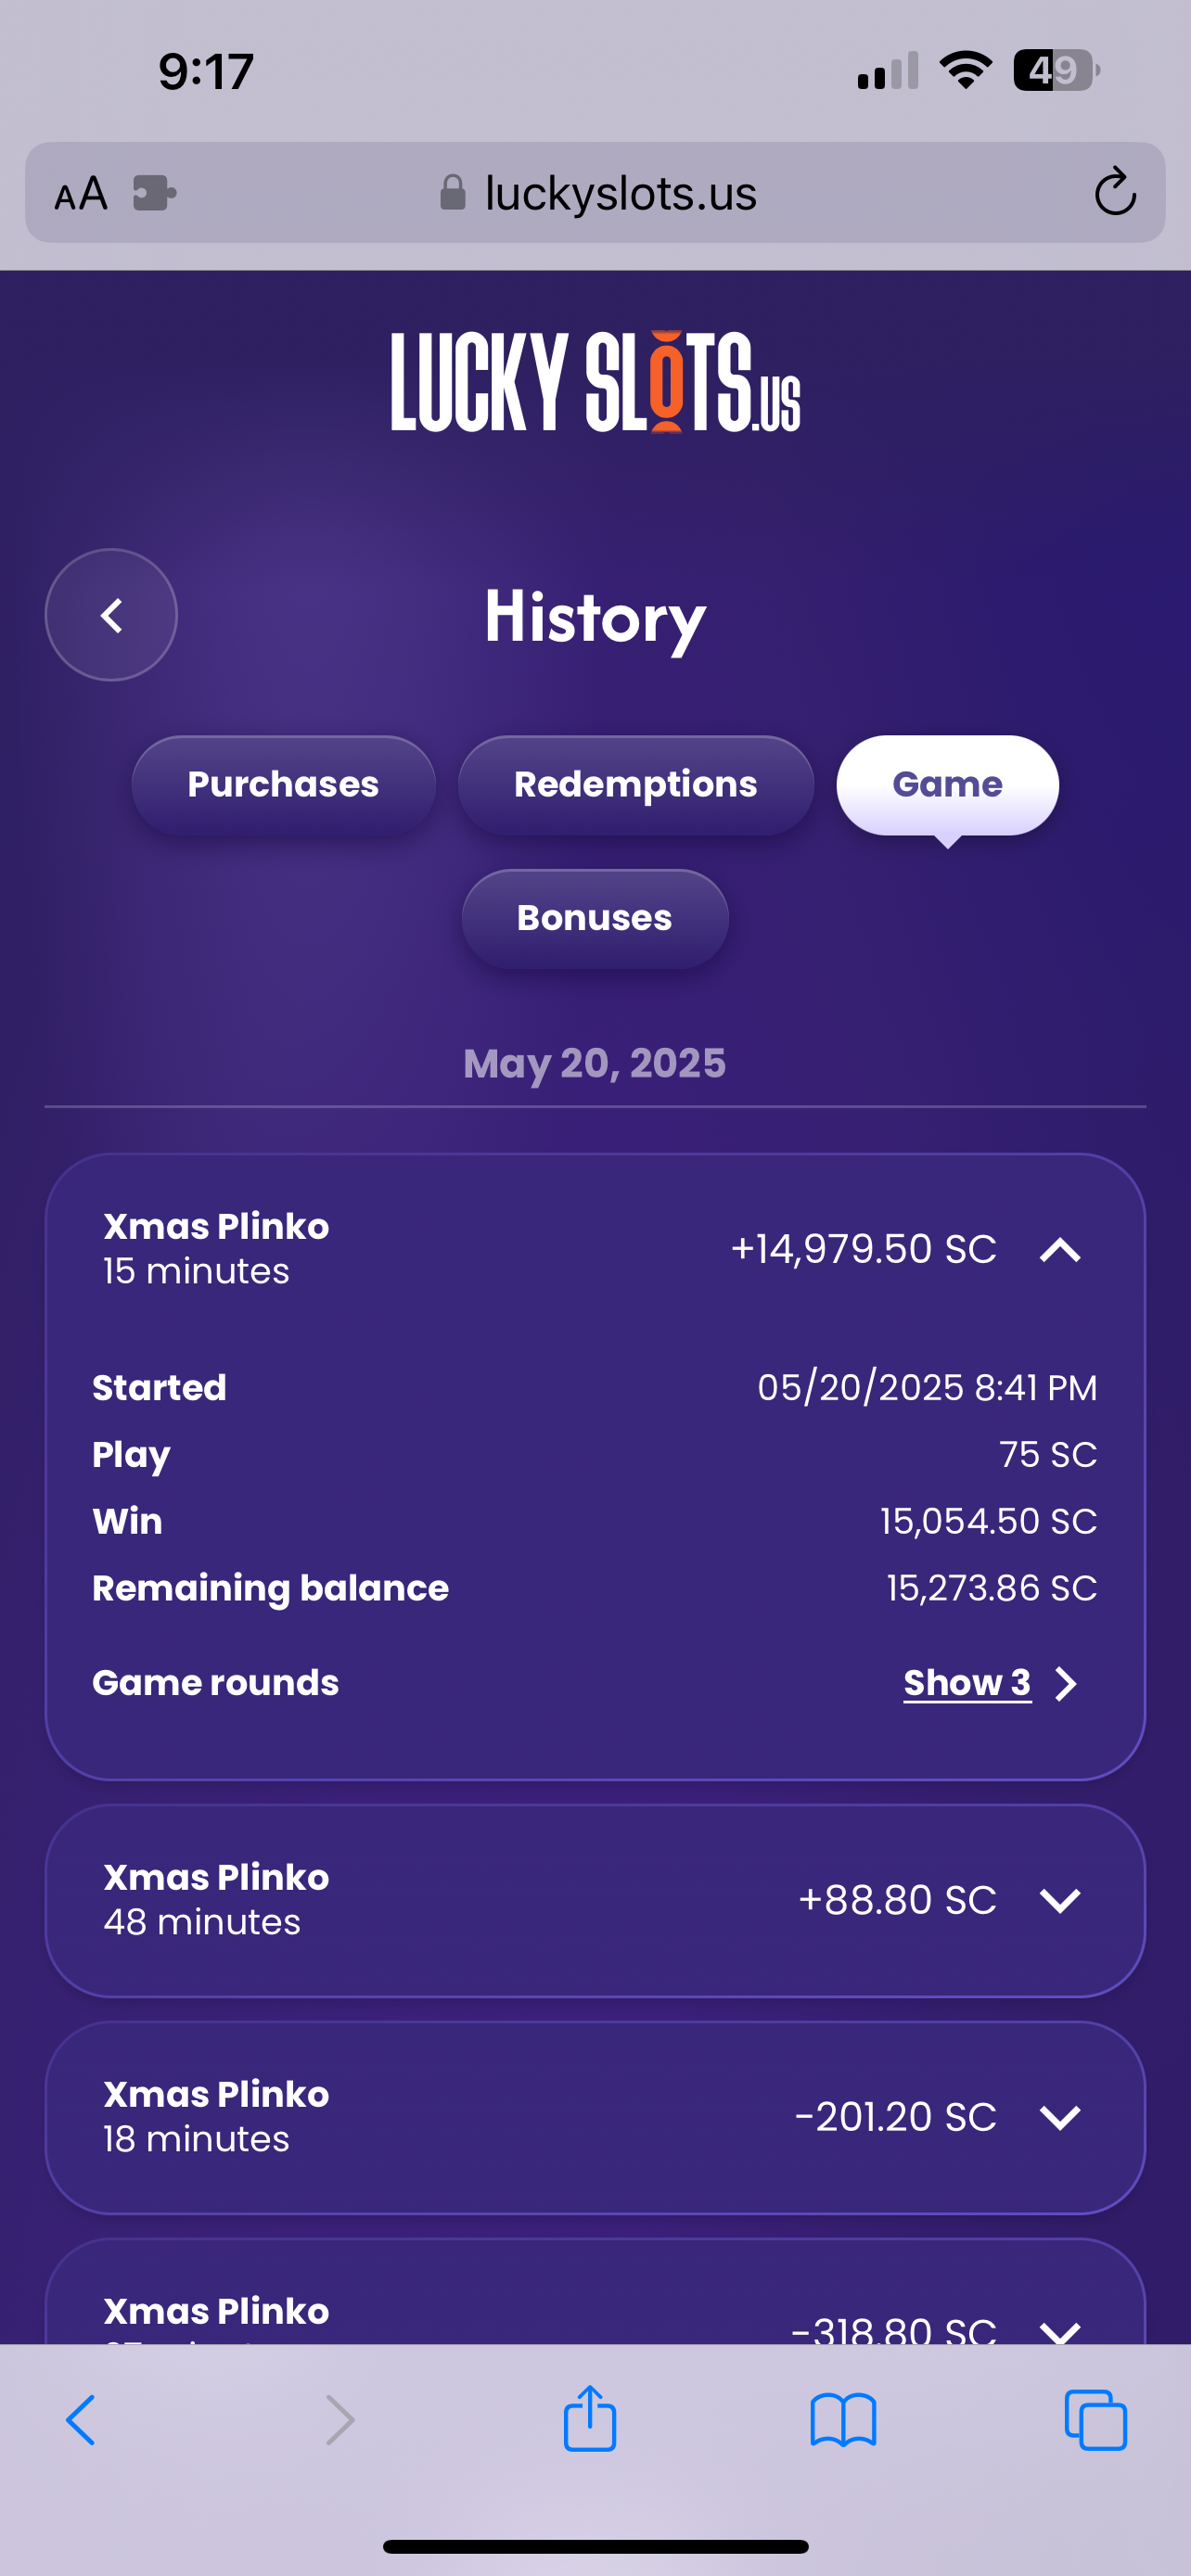1191x2576 pixels.
Task: Tap the luckyslots.us address bar
Action: [620, 193]
